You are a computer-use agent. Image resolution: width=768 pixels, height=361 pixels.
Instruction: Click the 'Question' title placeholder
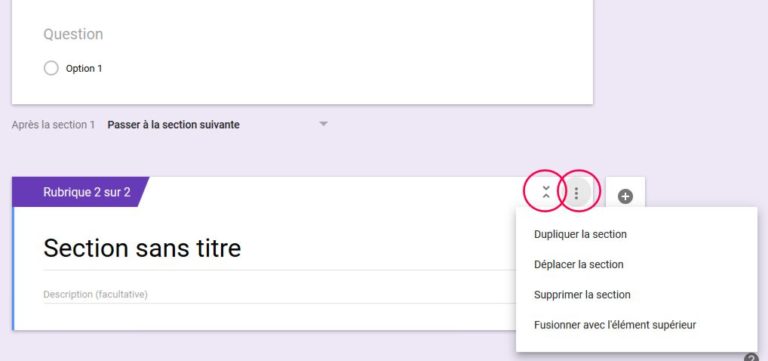point(73,34)
